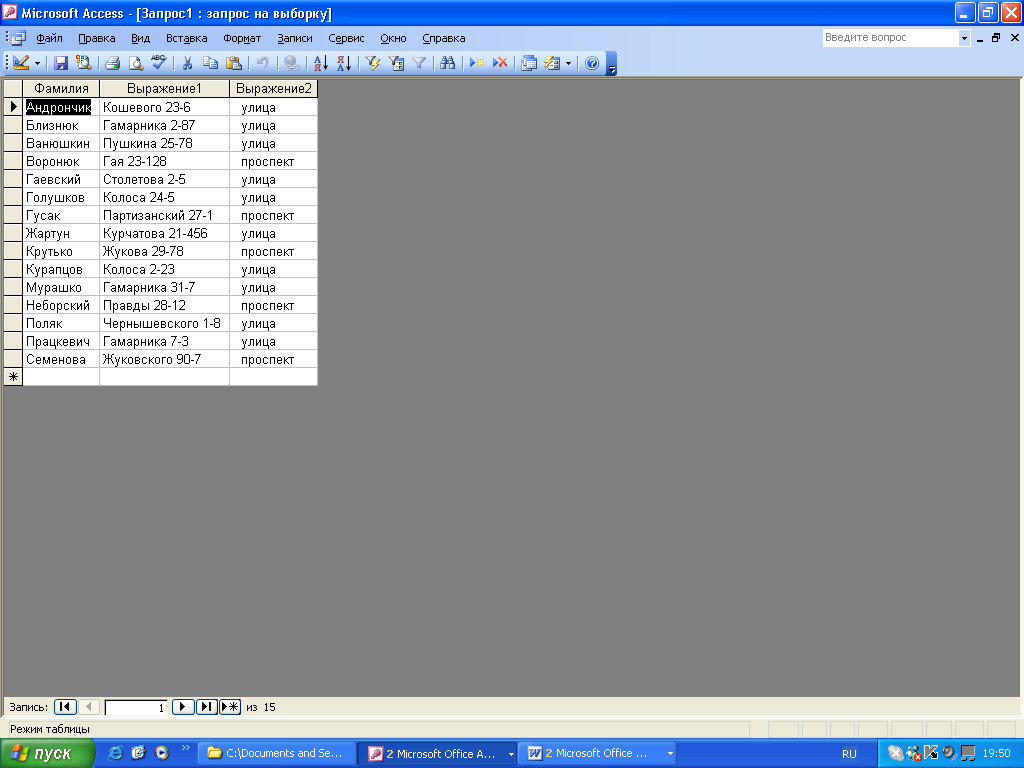Open the пуск Start button
The image size is (1024, 768).
(47, 754)
